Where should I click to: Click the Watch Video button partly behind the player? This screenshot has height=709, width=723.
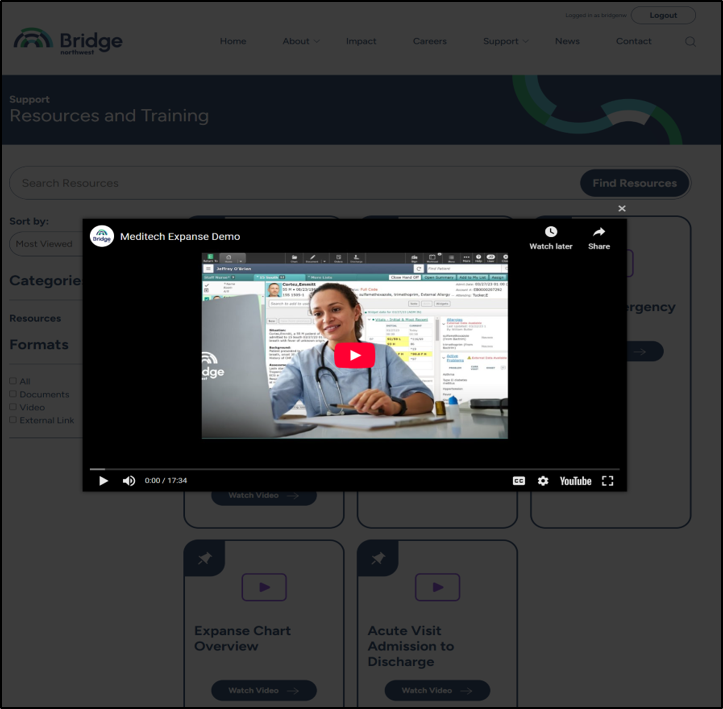pyautogui.click(x=264, y=497)
